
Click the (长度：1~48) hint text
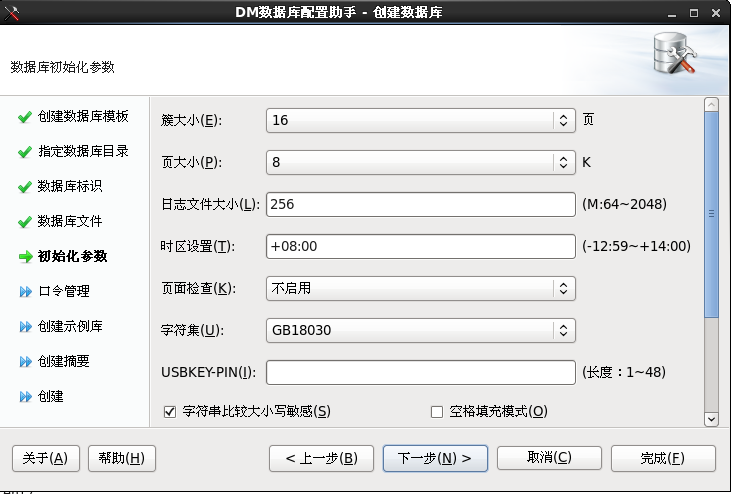click(624, 373)
